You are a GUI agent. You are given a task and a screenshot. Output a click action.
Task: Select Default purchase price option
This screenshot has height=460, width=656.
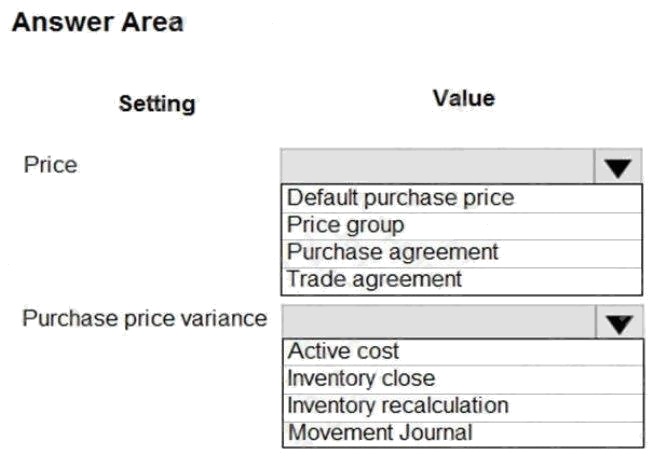pos(400,198)
